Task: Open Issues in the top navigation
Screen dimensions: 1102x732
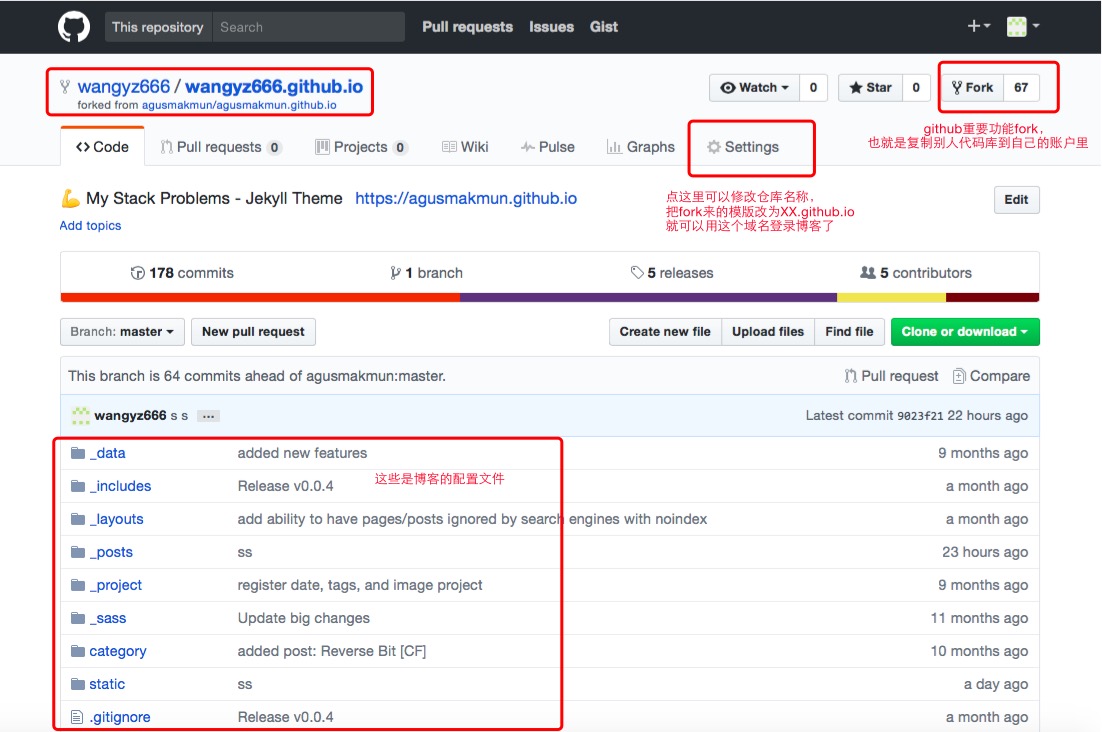Action: [x=551, y=27]
